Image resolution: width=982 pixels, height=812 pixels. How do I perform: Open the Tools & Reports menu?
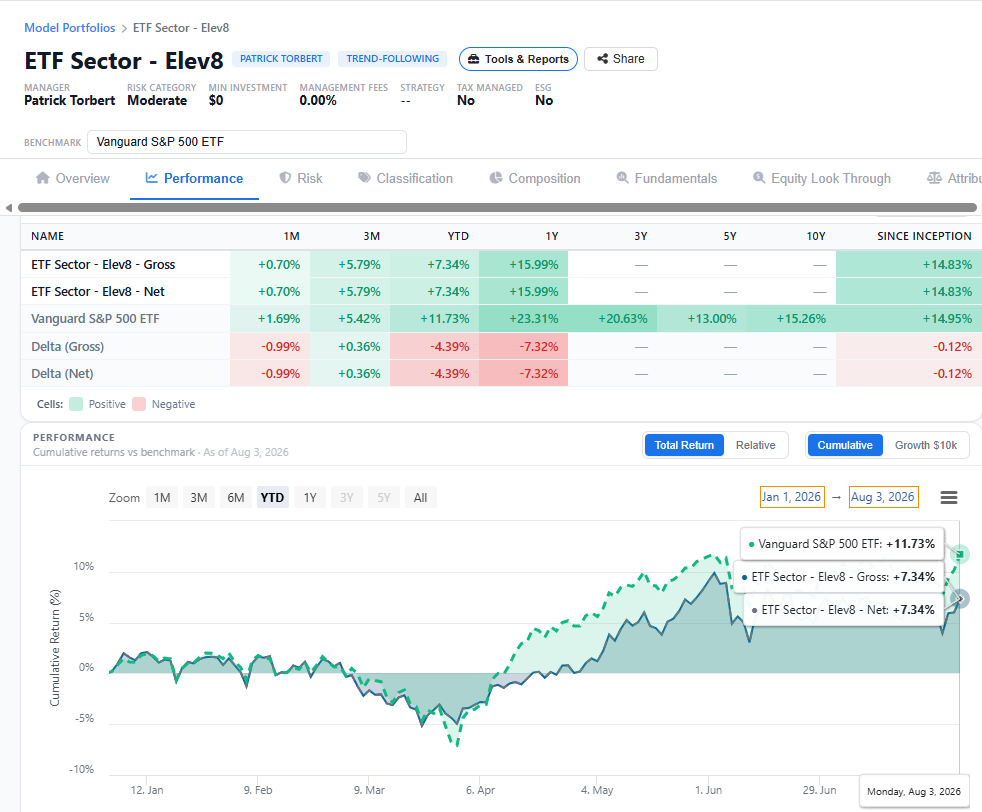tap(519, 59)
